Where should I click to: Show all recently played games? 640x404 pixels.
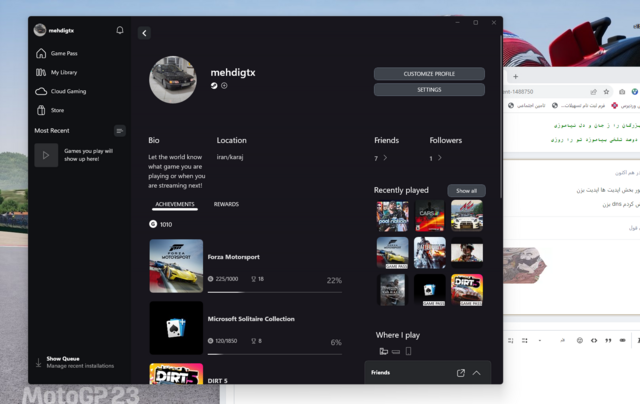click(466, 190)
